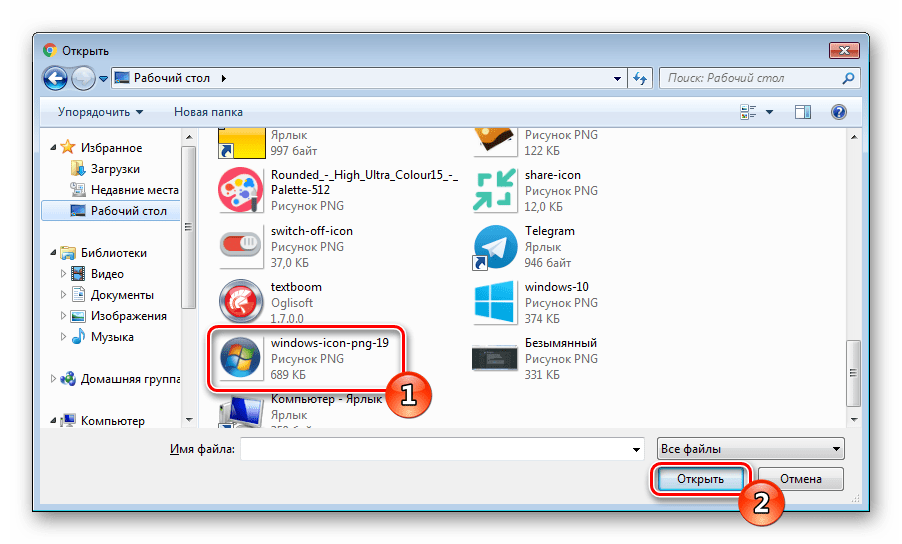
Task: Select the share-icon PNG file
Action: (x=535, y=190)
